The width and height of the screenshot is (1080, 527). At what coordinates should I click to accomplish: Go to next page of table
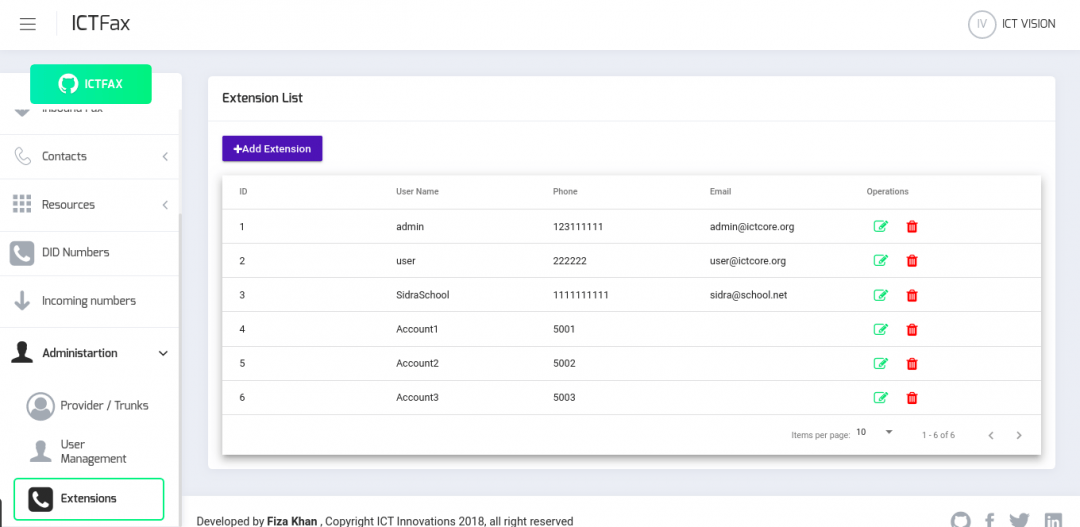point(1018,435)
